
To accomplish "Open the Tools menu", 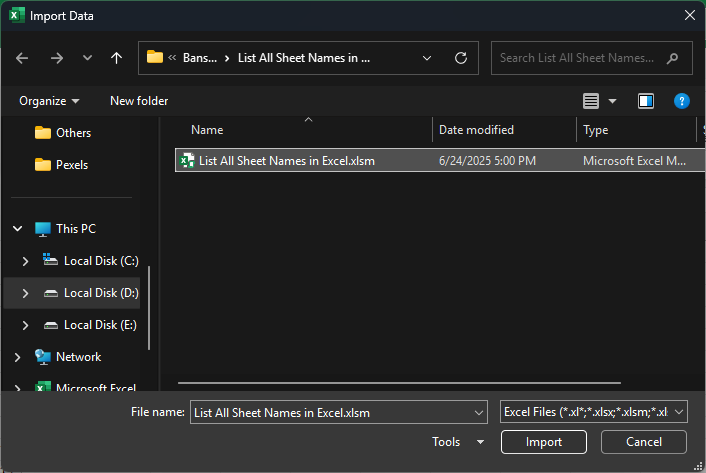I will (x=458, y=442).
